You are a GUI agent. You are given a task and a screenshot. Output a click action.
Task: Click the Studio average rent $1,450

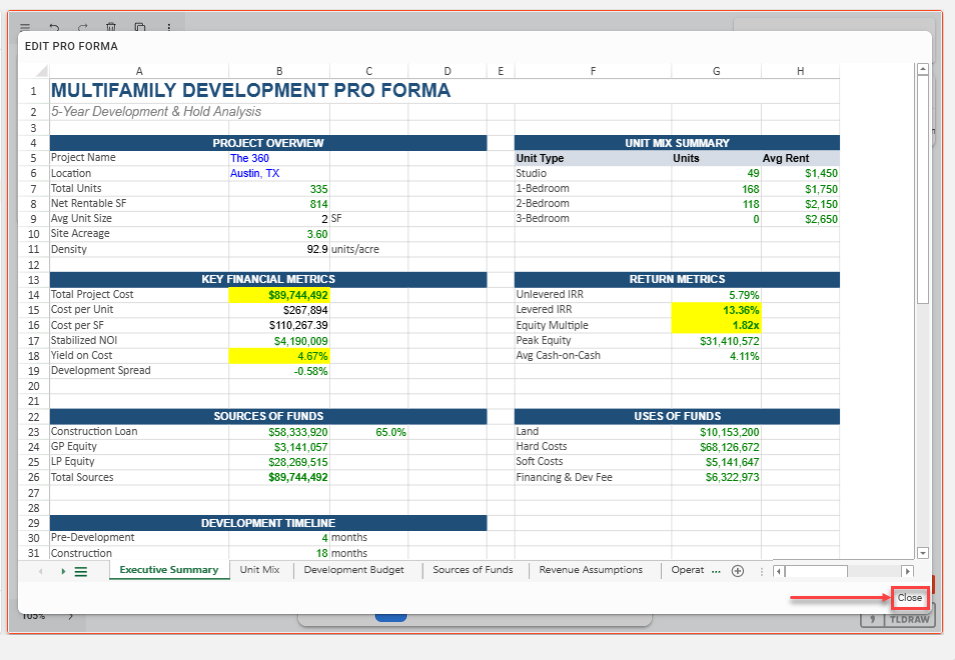point(800,174)
